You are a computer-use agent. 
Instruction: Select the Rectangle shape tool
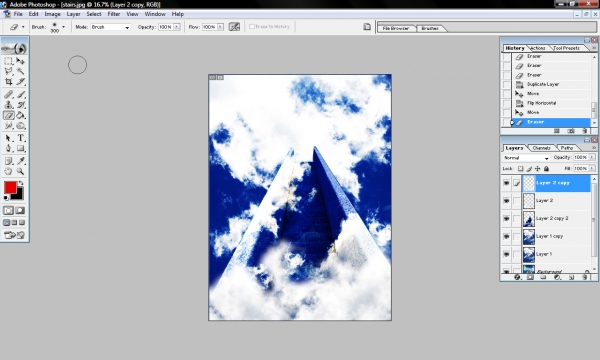click(20, 148)
